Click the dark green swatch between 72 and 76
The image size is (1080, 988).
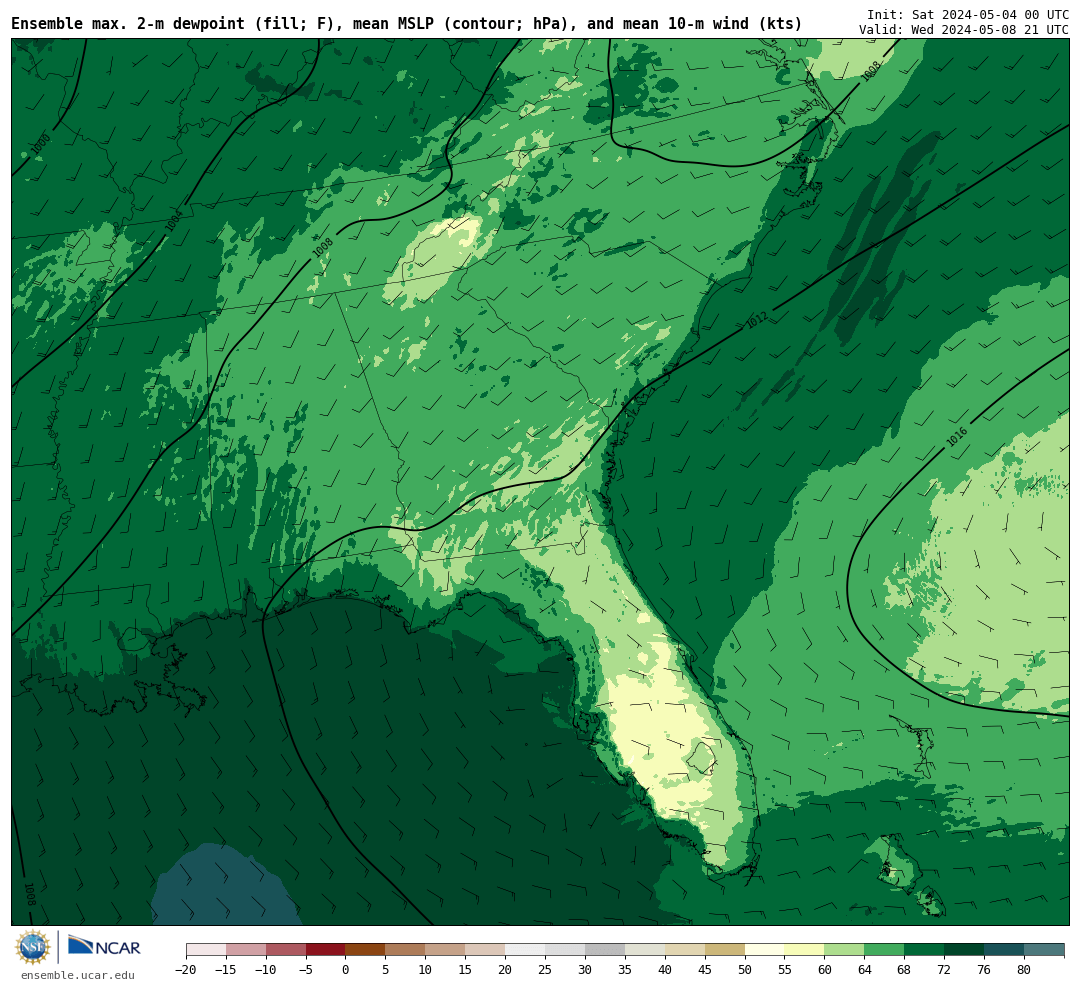point(964,950)
